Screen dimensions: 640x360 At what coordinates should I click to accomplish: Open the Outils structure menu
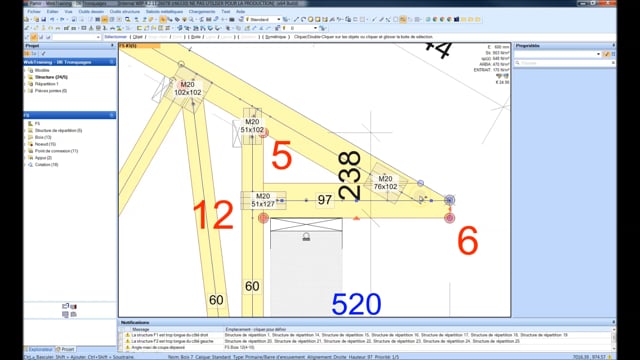click(x=124, y=12)
